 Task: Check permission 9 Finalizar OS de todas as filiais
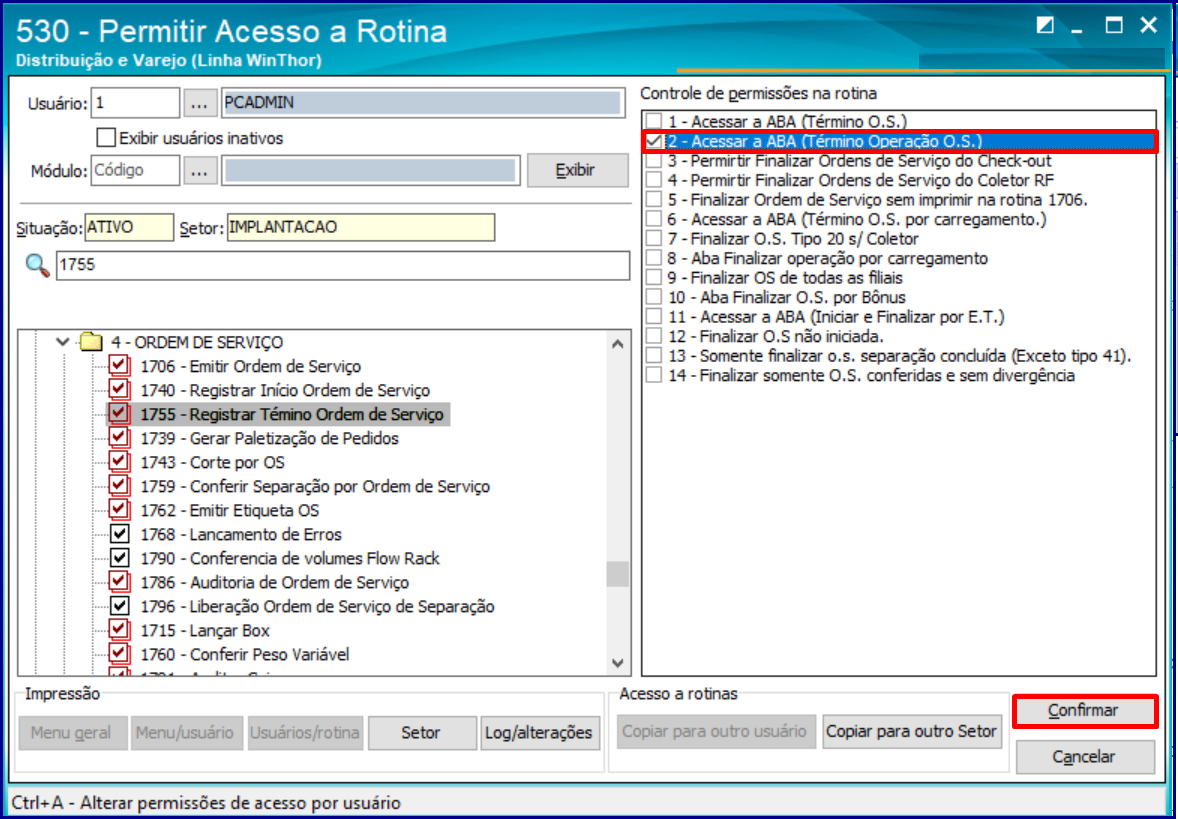pos(654,278)
